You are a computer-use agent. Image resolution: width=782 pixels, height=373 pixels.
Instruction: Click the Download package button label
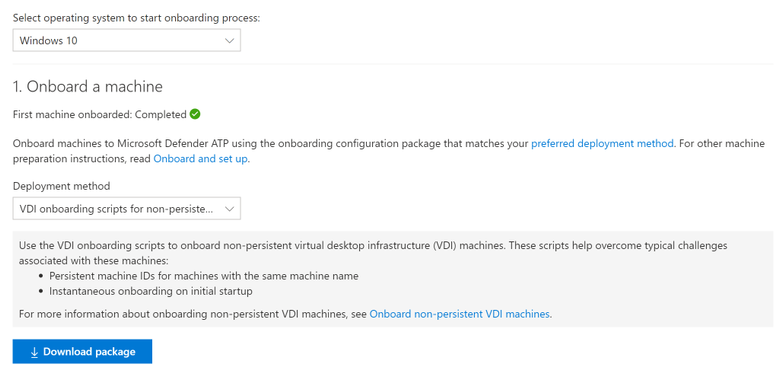(89, 352)
